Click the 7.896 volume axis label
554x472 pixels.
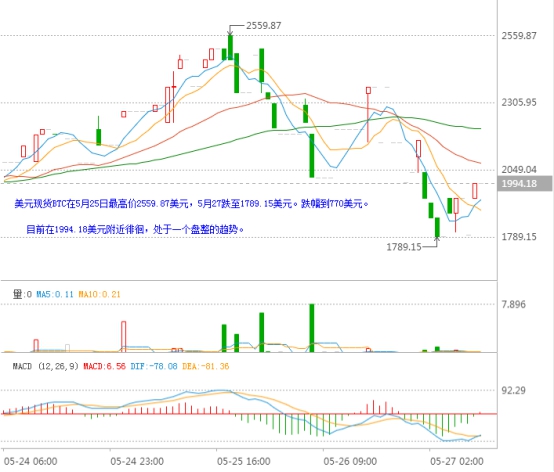[513, 304]
